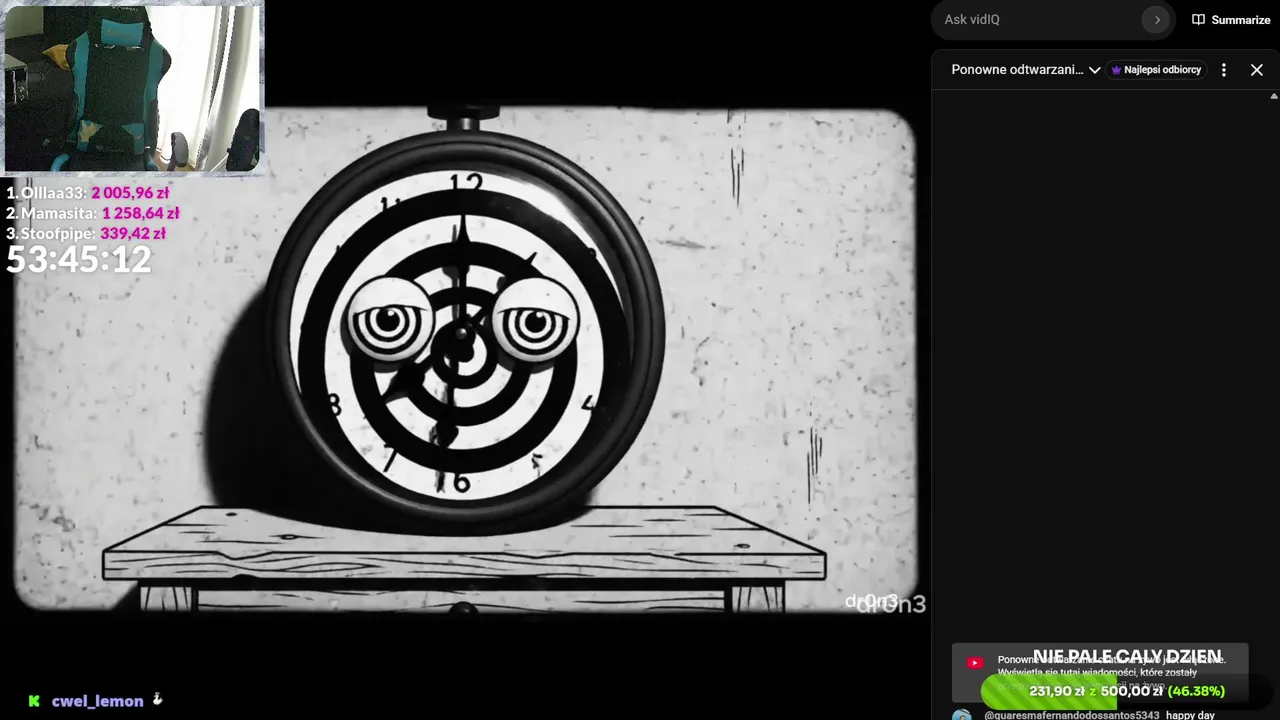The width and height of the screenshot is (1280, 720).
Task: Click the 53:45:12 stream timer
Action: 79,260
